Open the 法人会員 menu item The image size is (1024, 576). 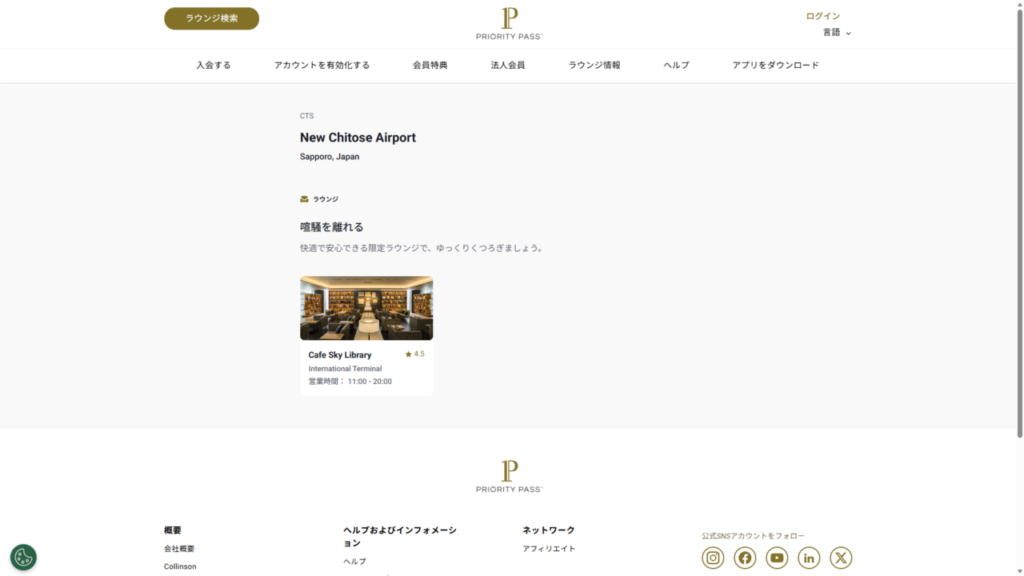click(508, 65)
